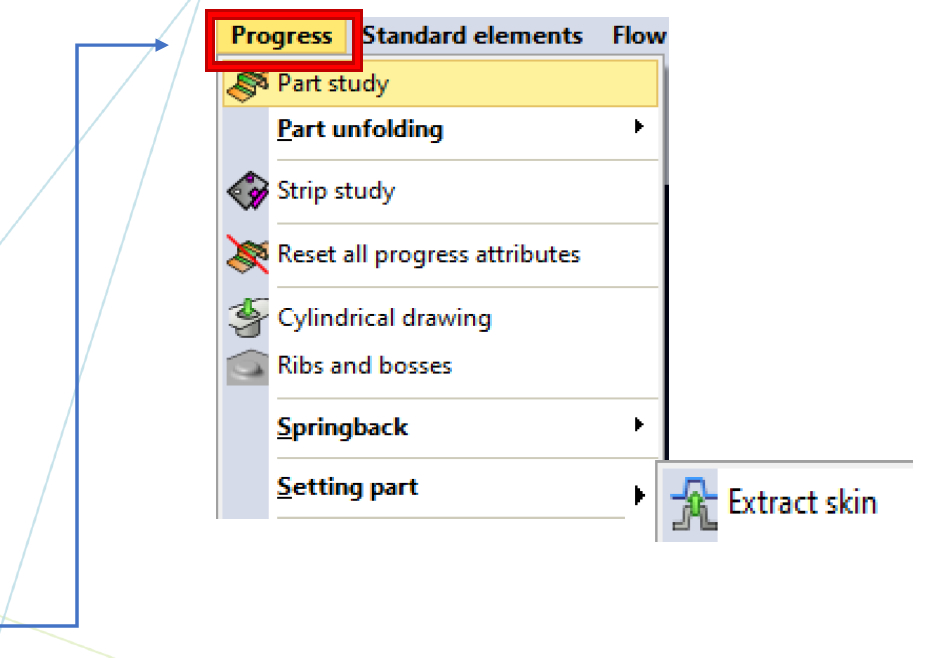Open the Flow menu
Screen dimensions: 950x658
(639, 36)
